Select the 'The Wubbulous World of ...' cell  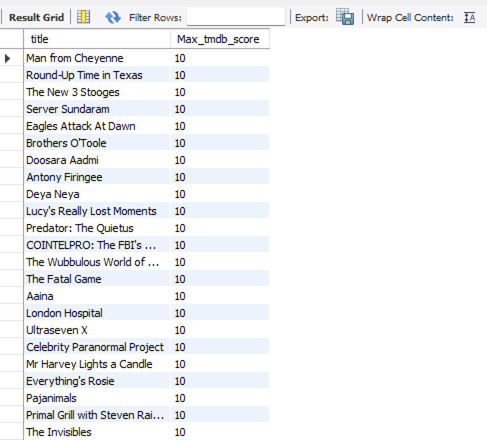pos(97,262)
